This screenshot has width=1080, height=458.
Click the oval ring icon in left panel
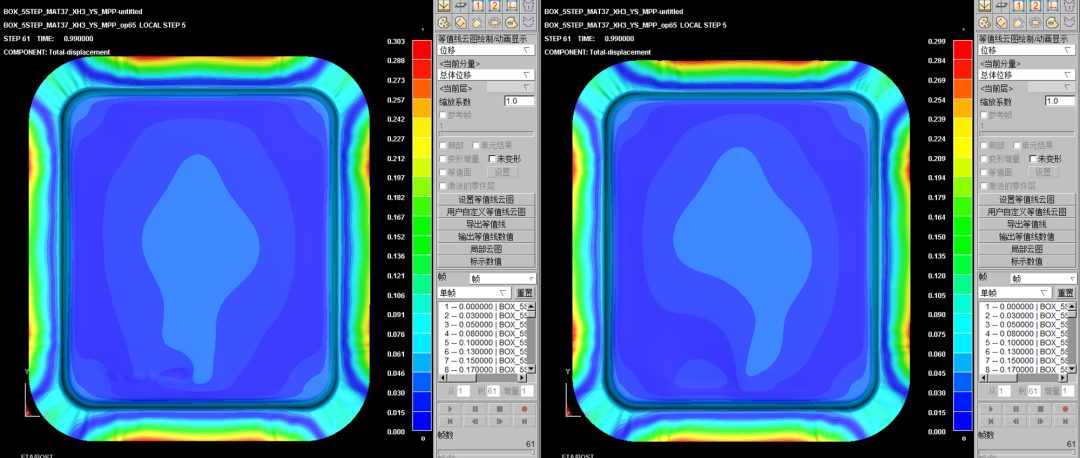coord(495,22)
